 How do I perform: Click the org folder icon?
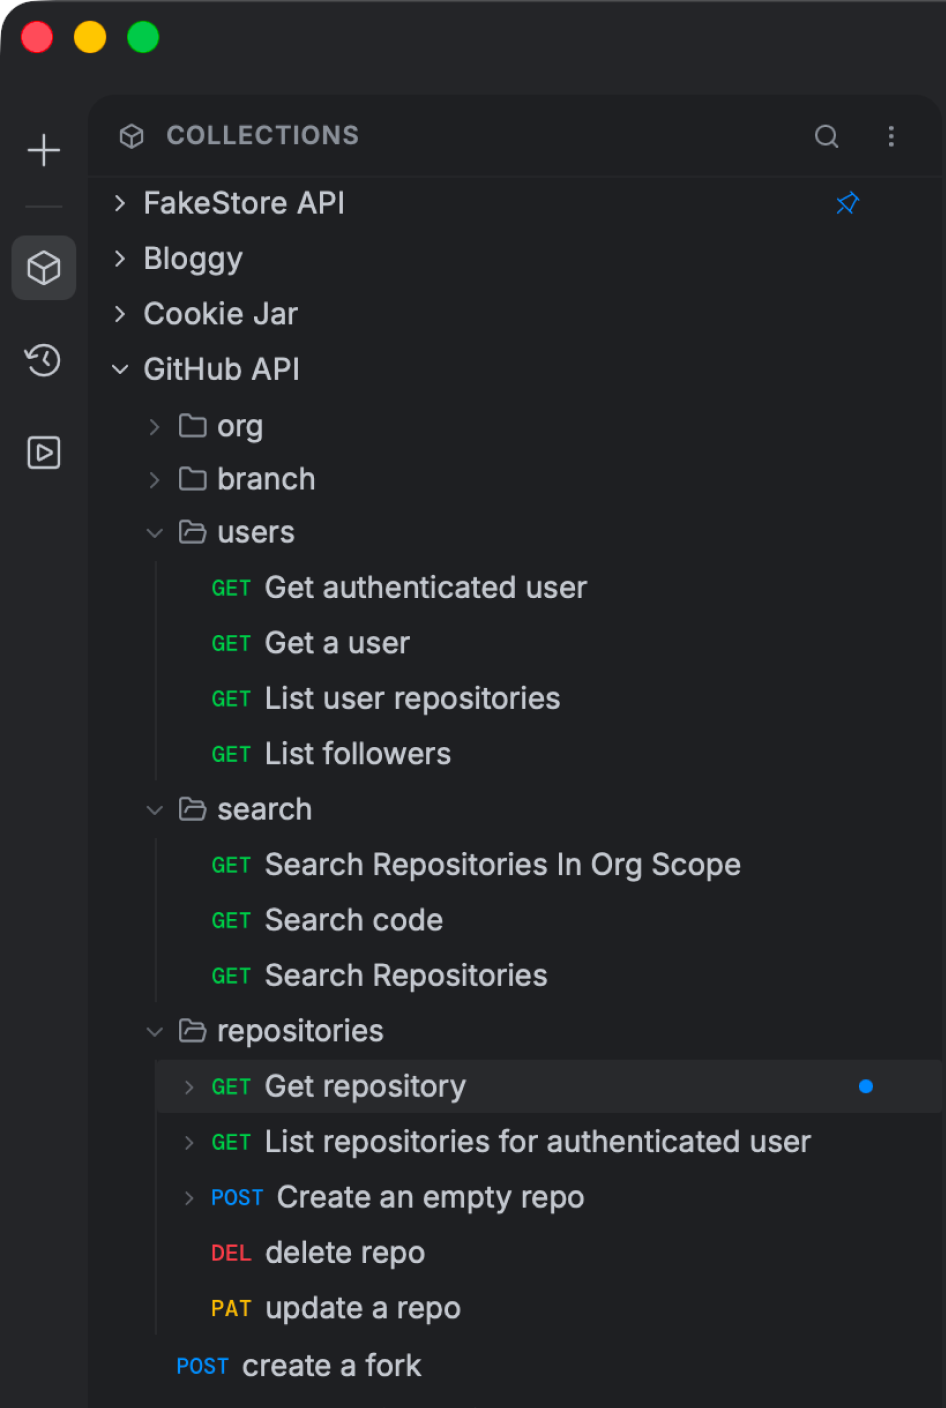(x=193, y=426)
